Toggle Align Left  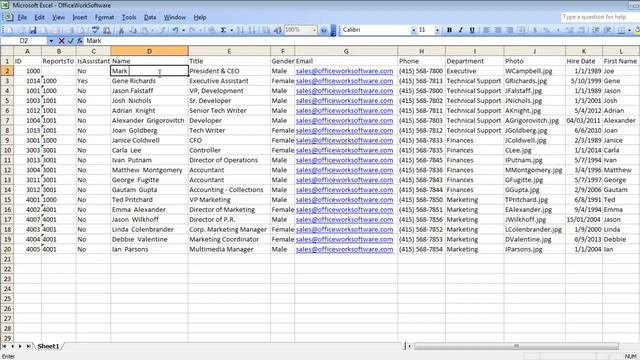pyautogui.click(x=487, y=30)
